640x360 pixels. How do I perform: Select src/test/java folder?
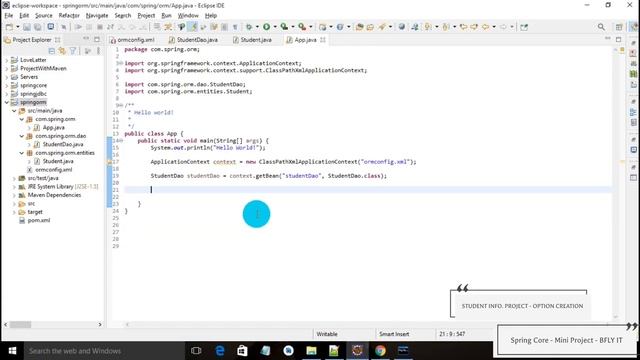(43, 178)
